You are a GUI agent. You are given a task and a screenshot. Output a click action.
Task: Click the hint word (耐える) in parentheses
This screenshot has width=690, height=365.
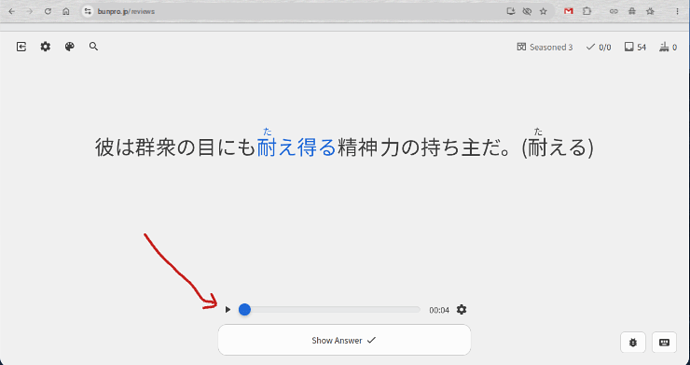pyautogui.click(x=558, y=147)
